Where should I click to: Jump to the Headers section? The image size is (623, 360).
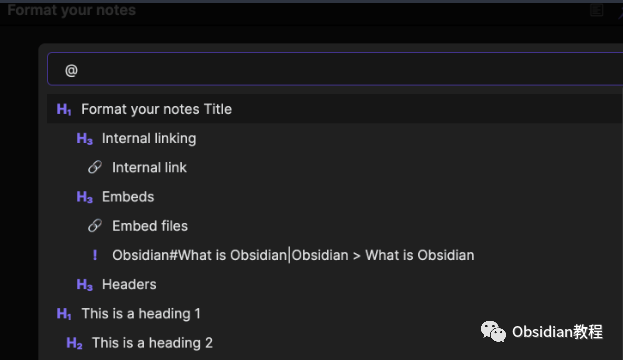(335, 285)
